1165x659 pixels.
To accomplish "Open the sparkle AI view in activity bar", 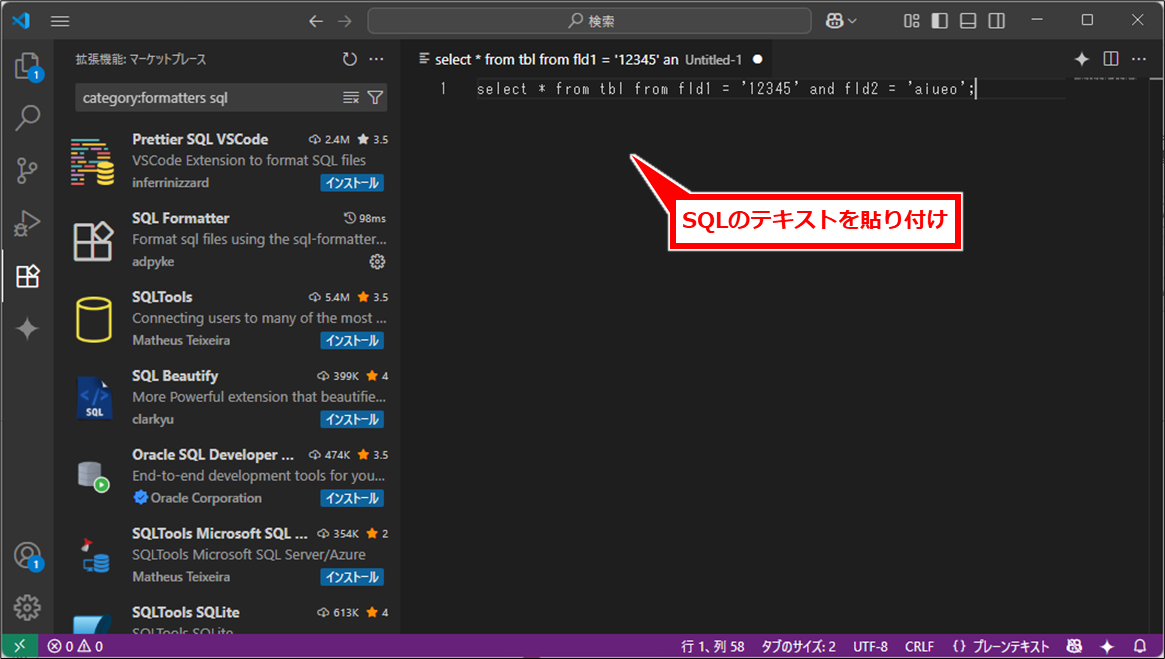I will coord(27,328).
